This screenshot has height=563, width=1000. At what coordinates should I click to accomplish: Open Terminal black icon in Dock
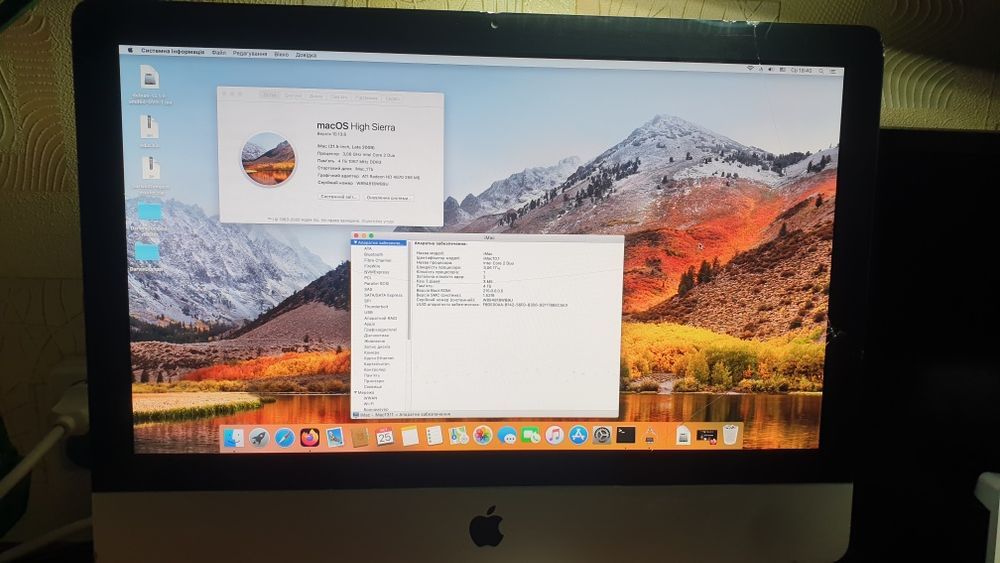(626, 435)
